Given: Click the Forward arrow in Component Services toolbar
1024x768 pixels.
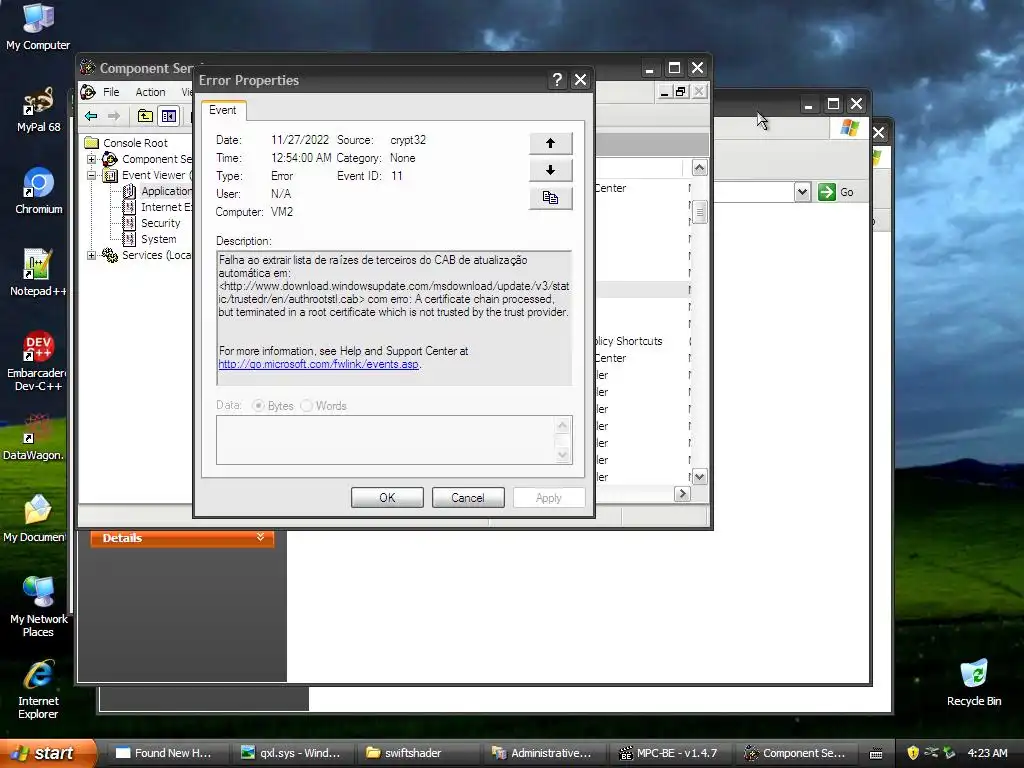Looking at the screenshot, I should [114, 116].
